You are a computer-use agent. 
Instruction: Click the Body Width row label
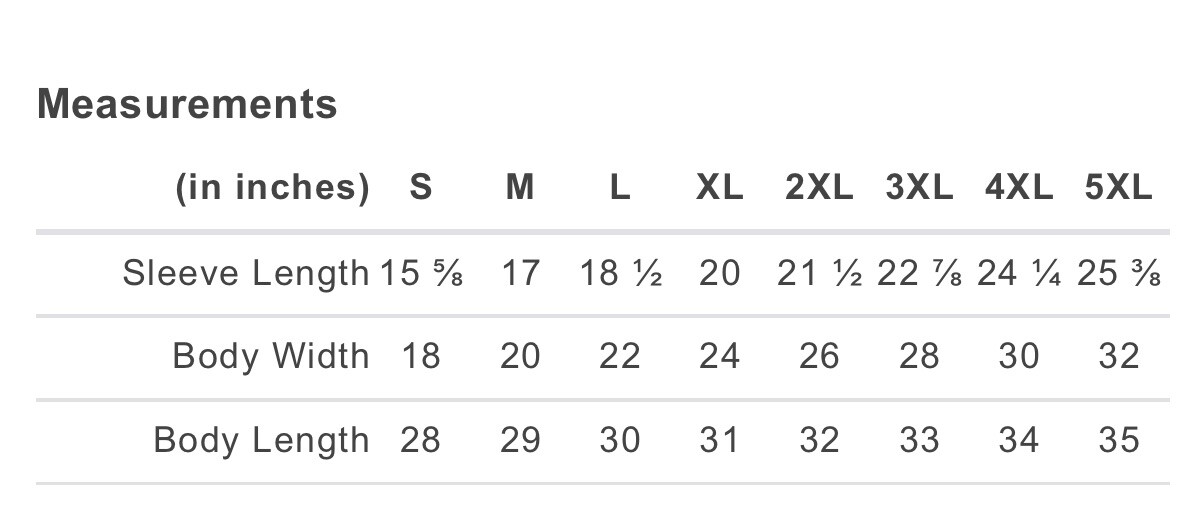point(271,356)
